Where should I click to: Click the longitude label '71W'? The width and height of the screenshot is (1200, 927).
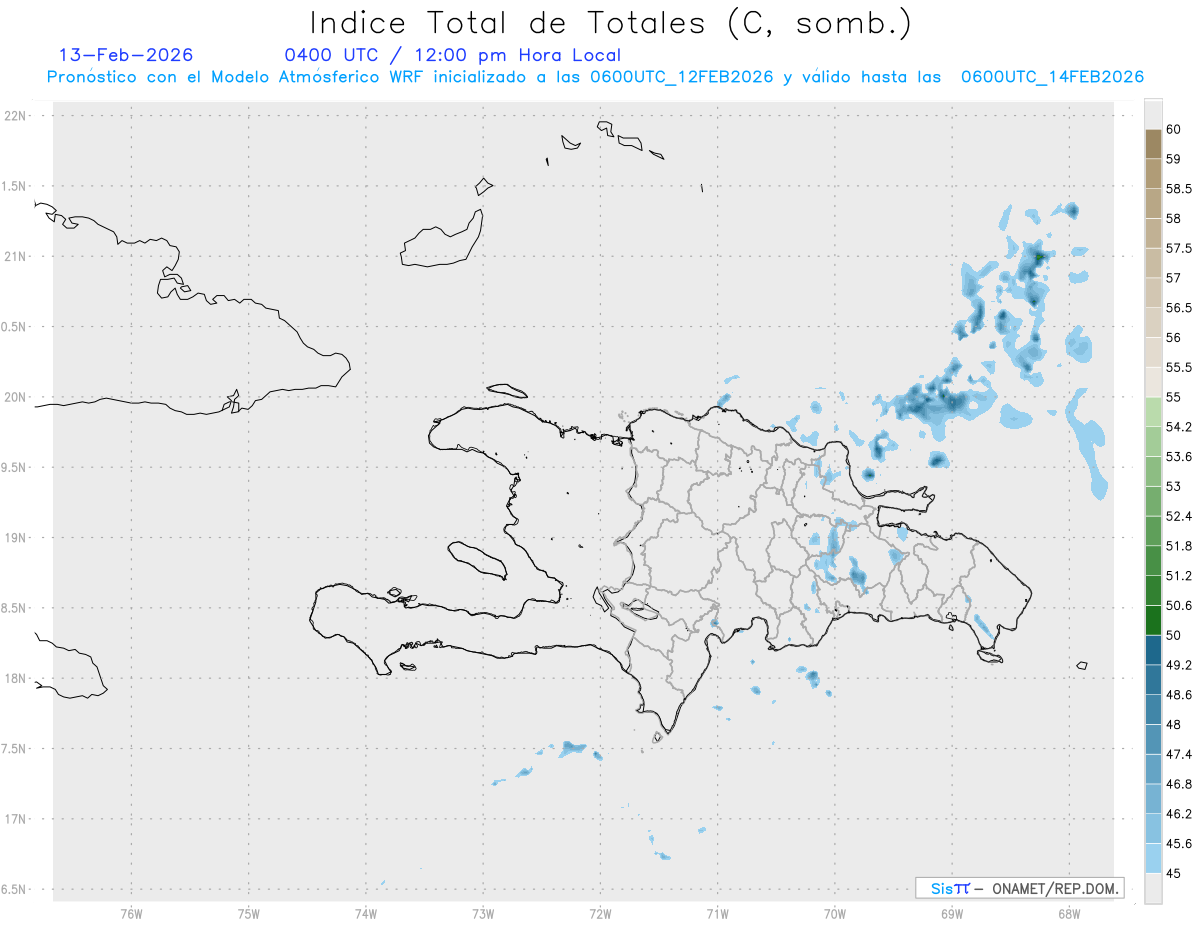717,913
